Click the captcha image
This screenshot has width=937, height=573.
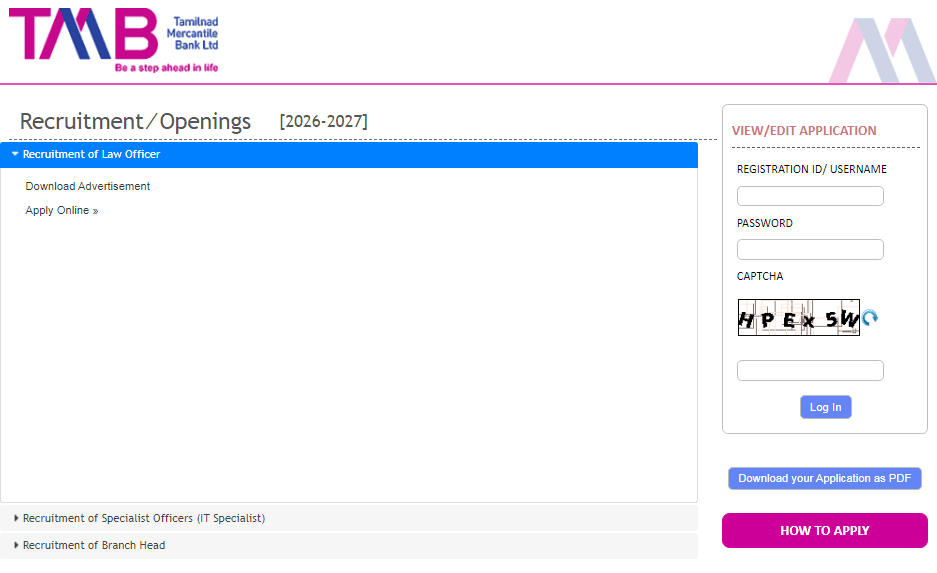click(x=798, y=317)
